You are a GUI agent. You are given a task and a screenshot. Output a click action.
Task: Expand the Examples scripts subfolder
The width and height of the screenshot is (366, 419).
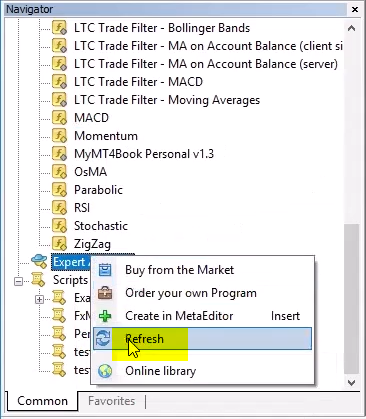coord(39,299)
